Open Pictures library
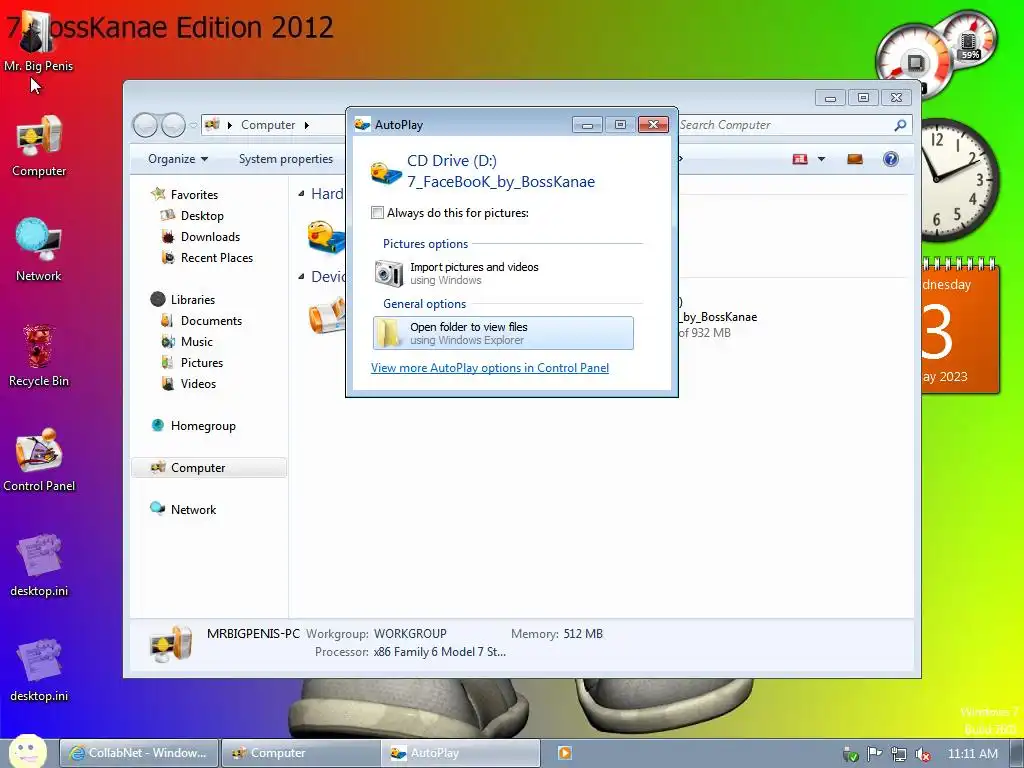Screen dimensions: 1024x768 point(202,362)
